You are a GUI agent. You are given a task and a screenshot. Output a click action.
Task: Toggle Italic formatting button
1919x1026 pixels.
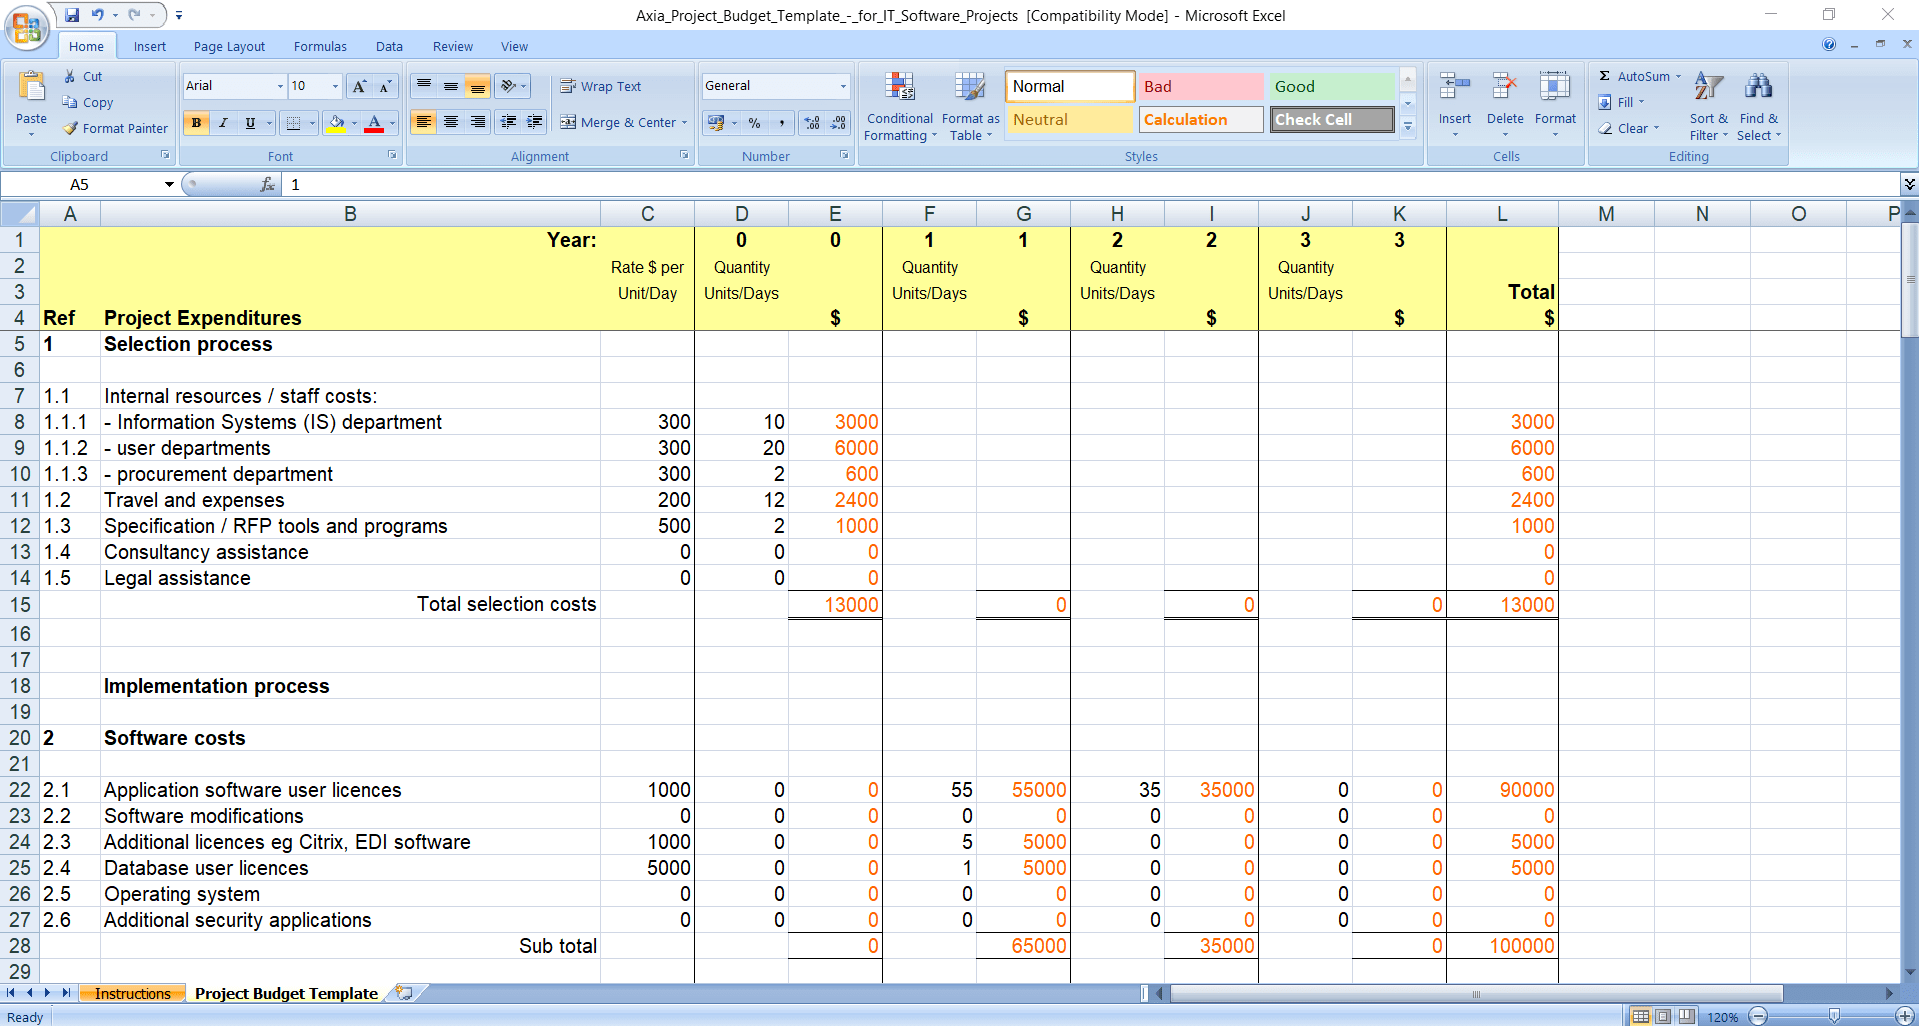[223, 123]
